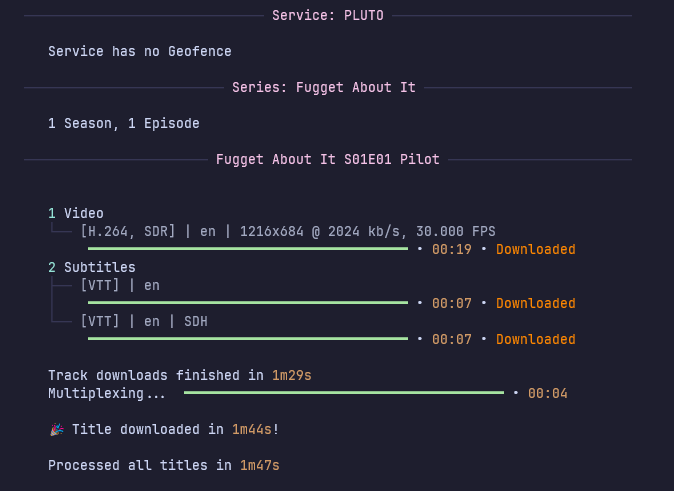Image resolution: width=674 pixels, height=491 pixels.
Task: Select the '1 Video' tree node
Action: coord(76,213)
